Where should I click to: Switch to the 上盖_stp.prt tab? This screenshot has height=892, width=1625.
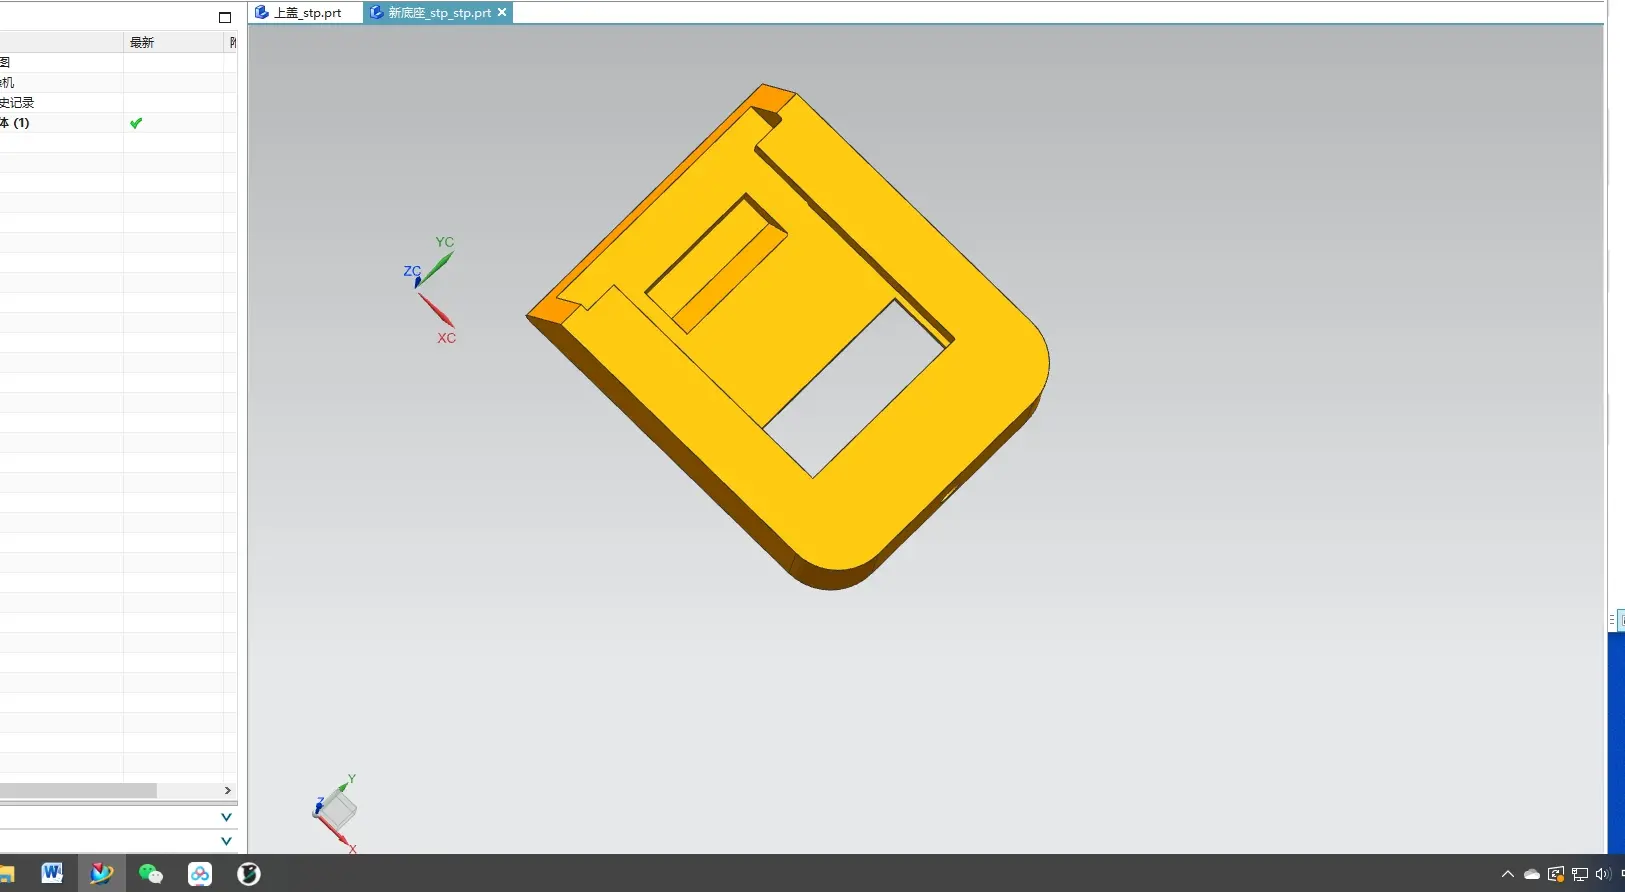click(x=307, y=13)
